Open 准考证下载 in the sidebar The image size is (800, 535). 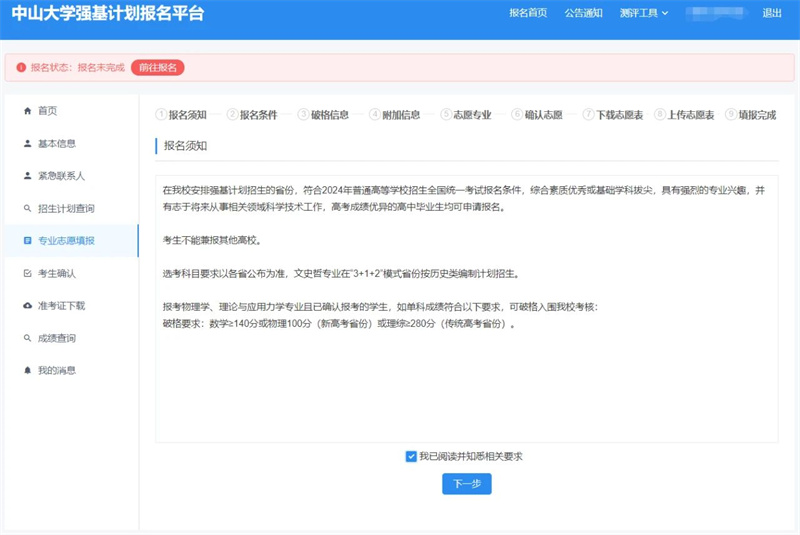[71, 305]
